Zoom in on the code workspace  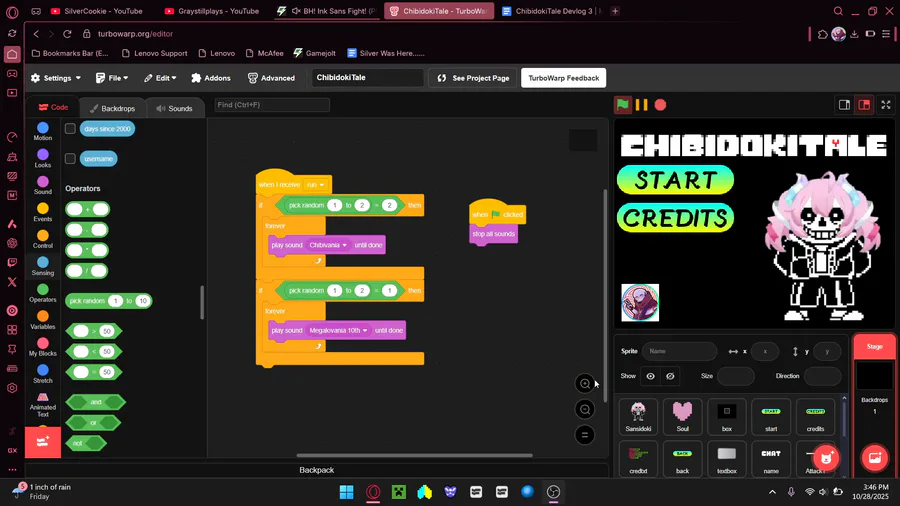coord(585,384)
